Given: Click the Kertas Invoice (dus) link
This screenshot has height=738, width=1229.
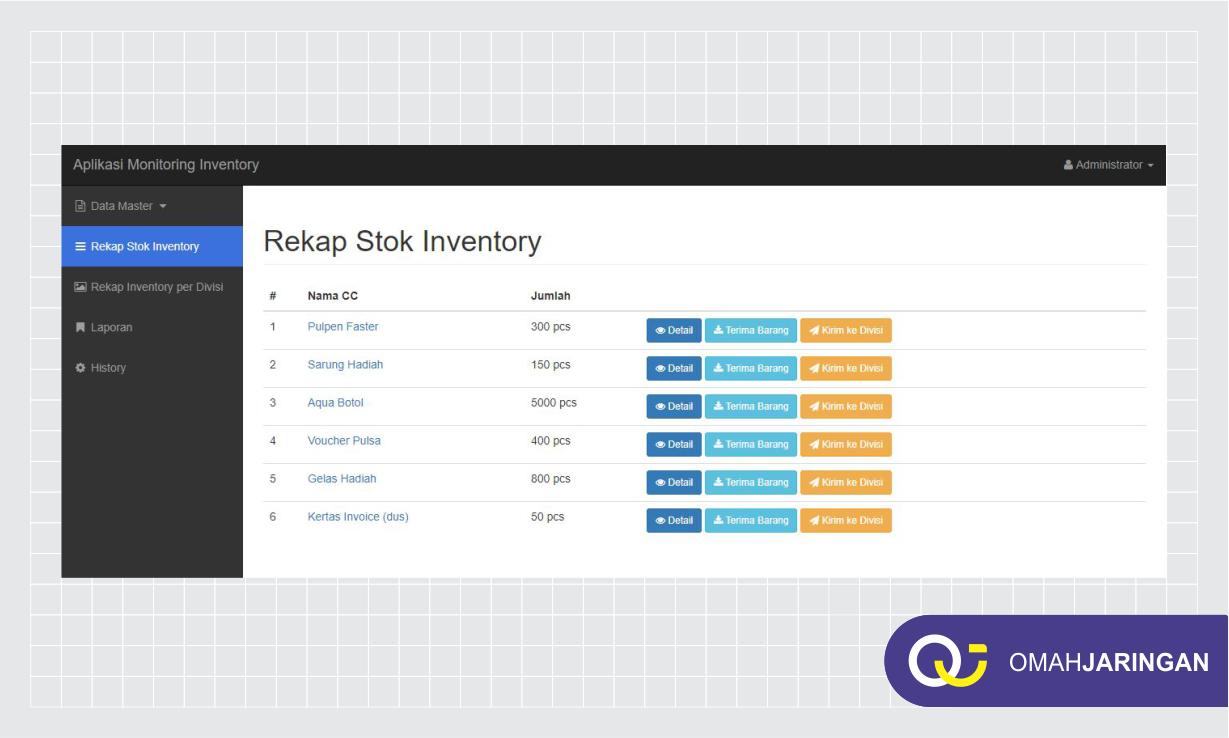Looking at the screenshot, I should (x=357, y=516).
